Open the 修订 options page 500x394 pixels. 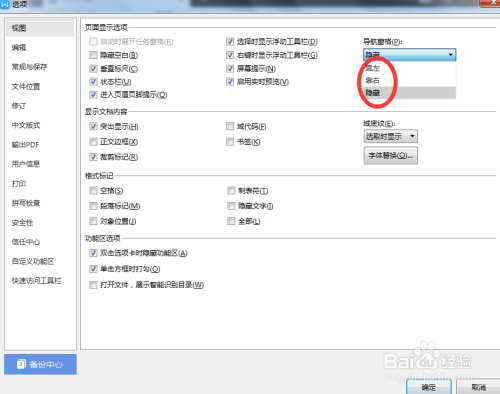point(19,106)
